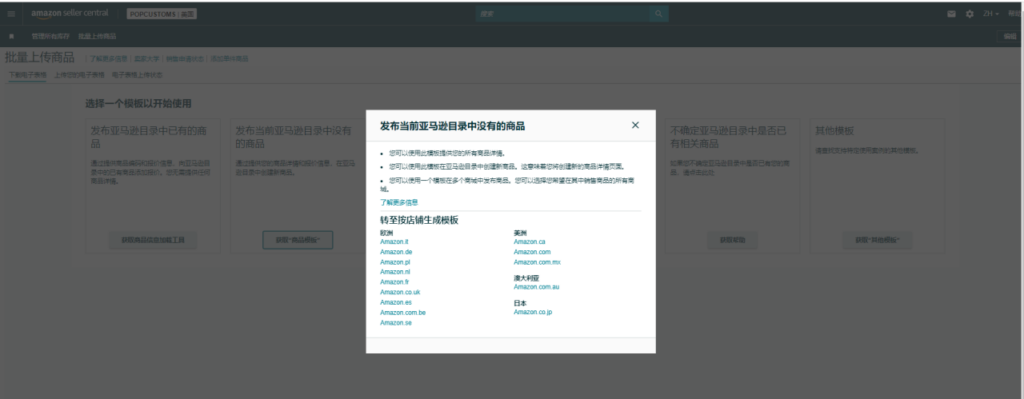Screen dimensions: 1024x399
Task: Click the 转至按店铺生成模板 heading
Action: pyautogui.click(x=419, y=221)
